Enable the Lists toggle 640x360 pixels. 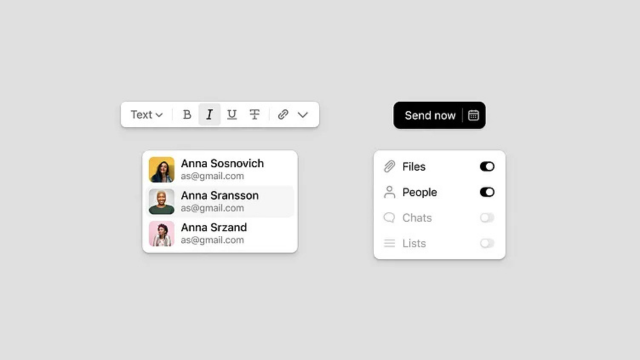coord(487,243)
